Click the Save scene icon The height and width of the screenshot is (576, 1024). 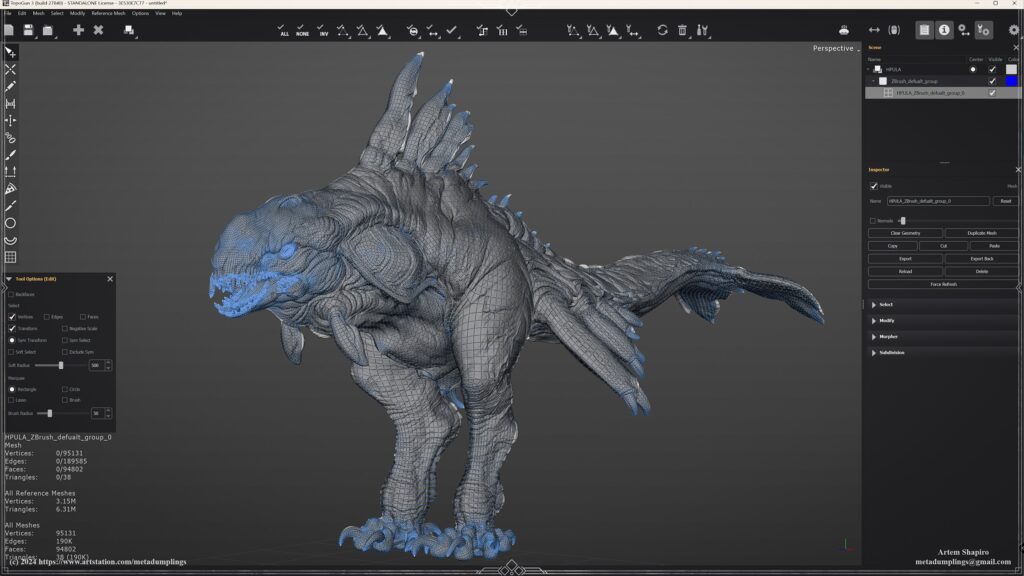point(28,31)
